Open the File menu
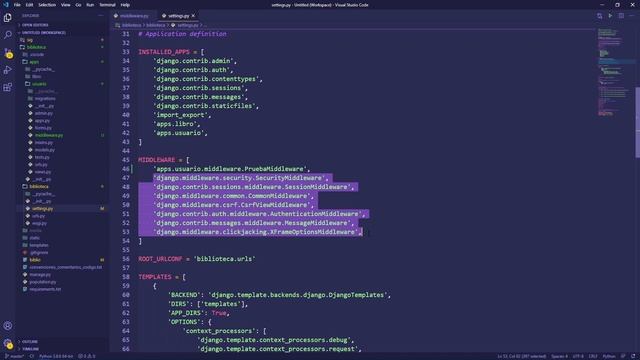Screen dimensions: 640x360 click(17, 5)
